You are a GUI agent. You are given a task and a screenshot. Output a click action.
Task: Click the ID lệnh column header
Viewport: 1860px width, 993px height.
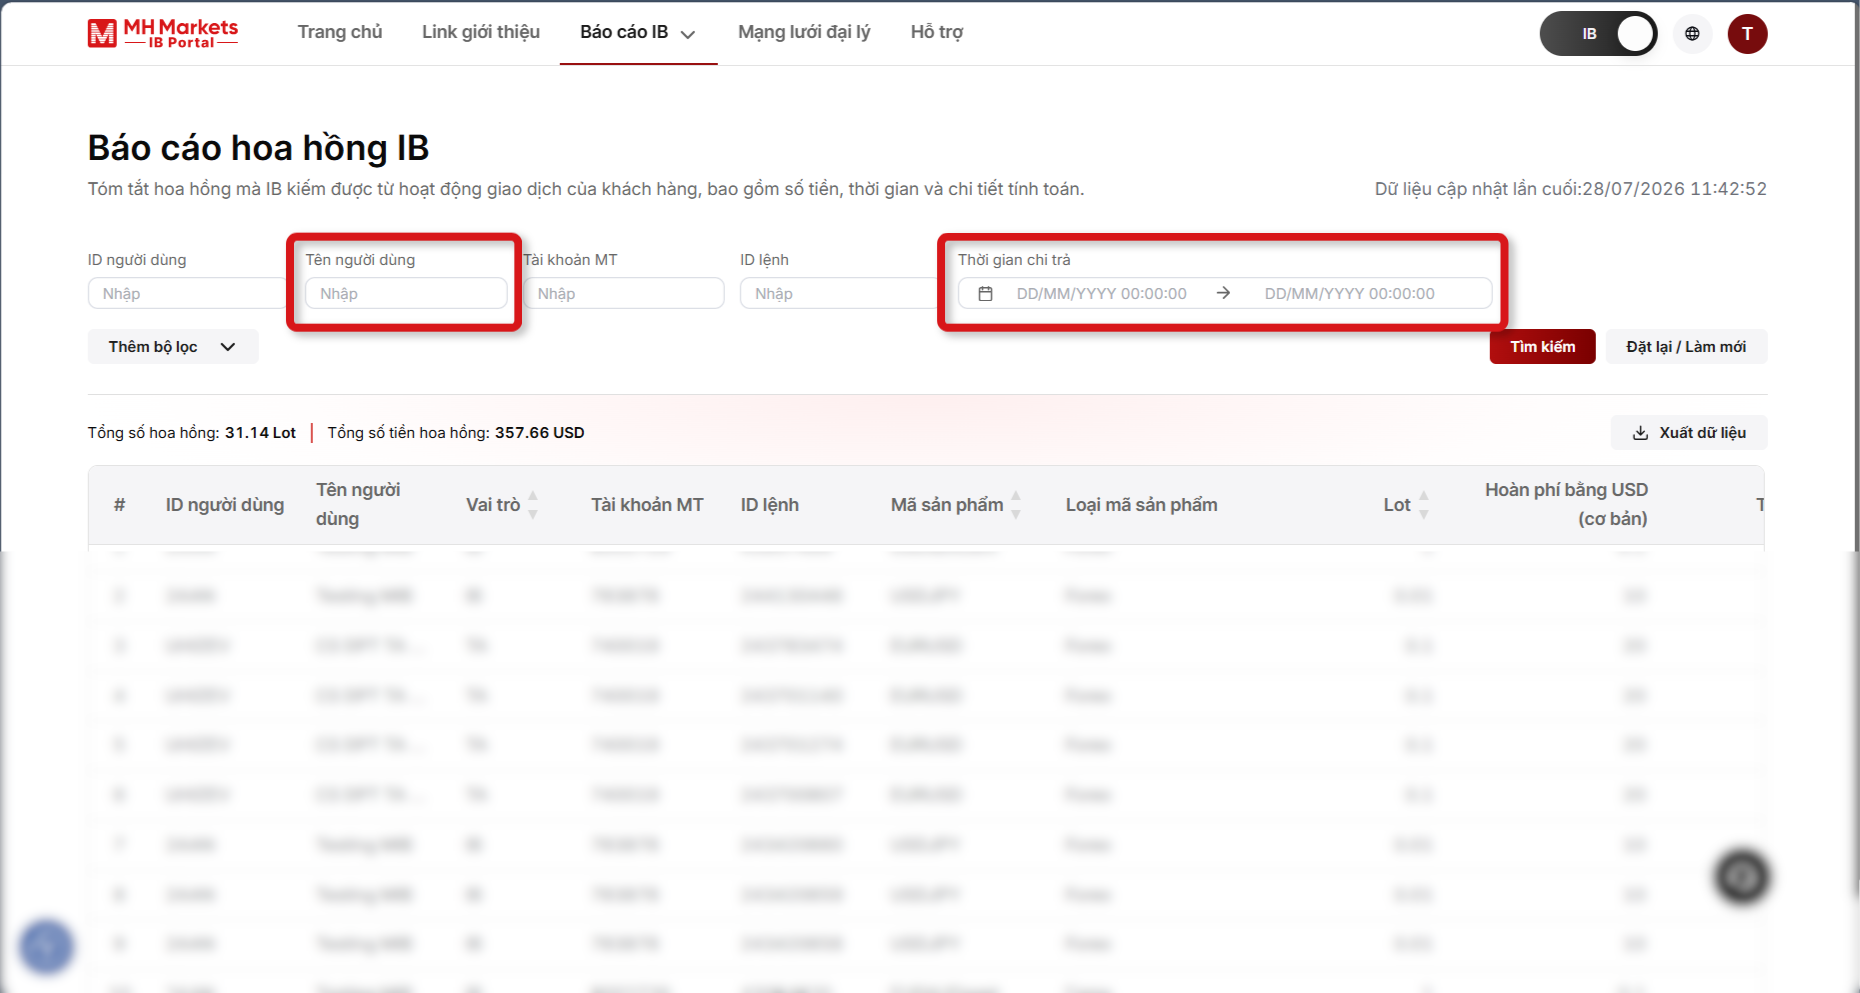coord(770,505)
